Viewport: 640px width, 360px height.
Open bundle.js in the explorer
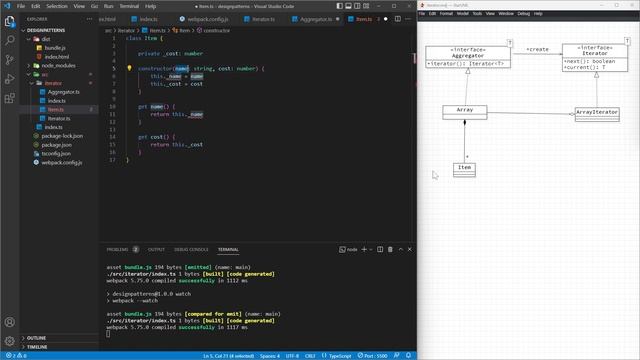coord(55,48)
